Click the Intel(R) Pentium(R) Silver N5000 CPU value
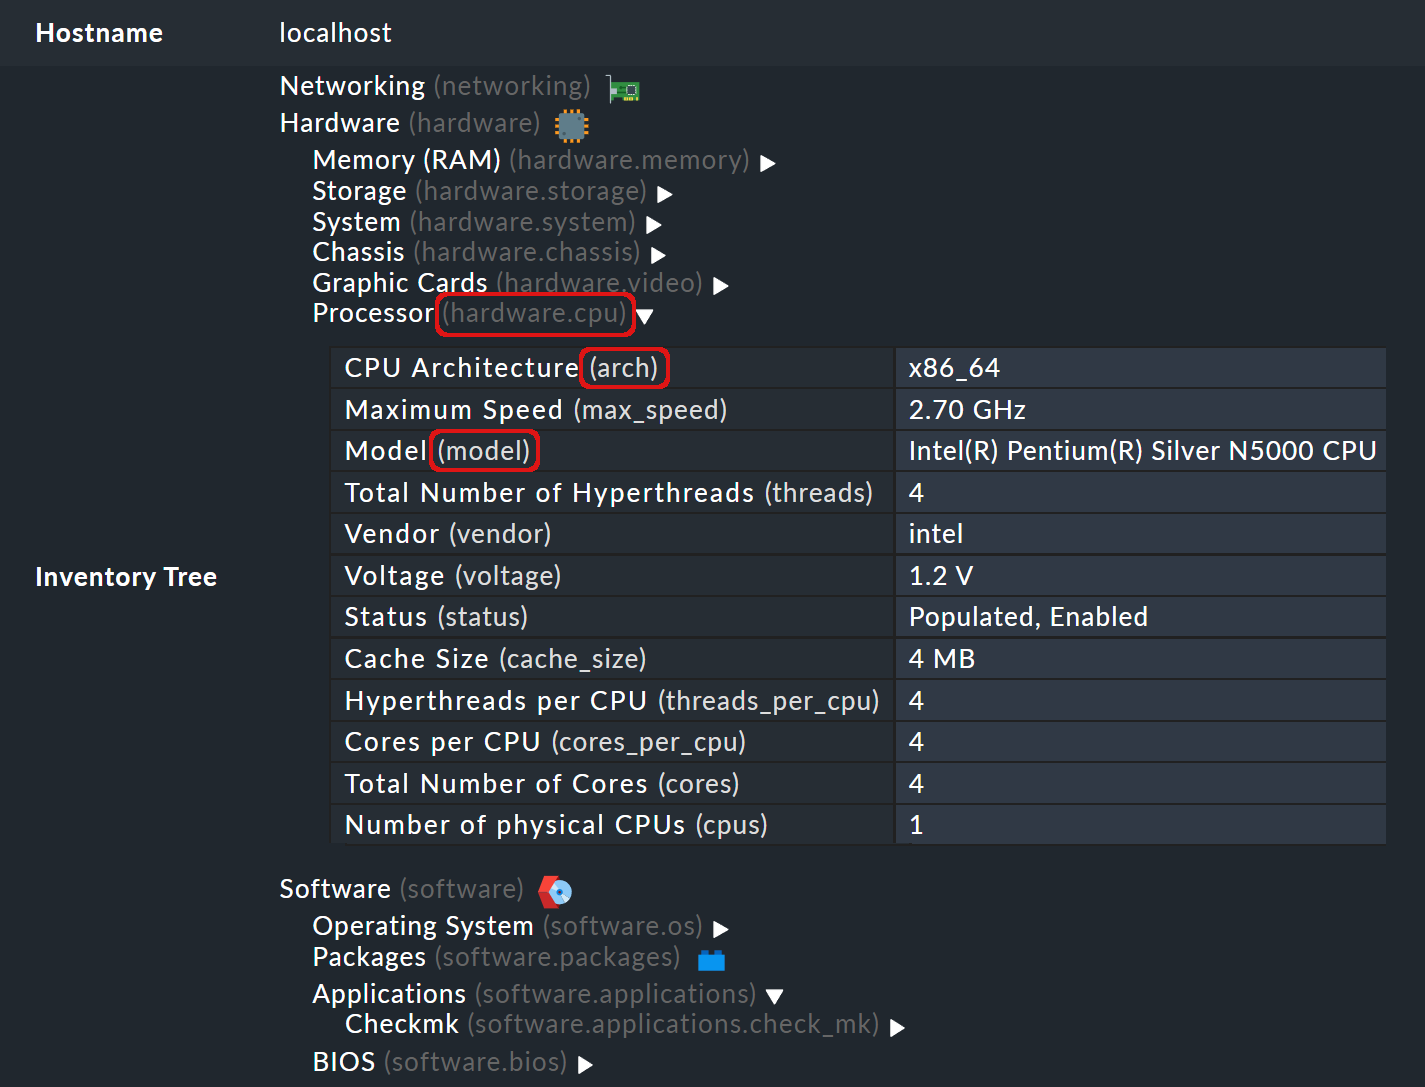 tap(1141, 450)
